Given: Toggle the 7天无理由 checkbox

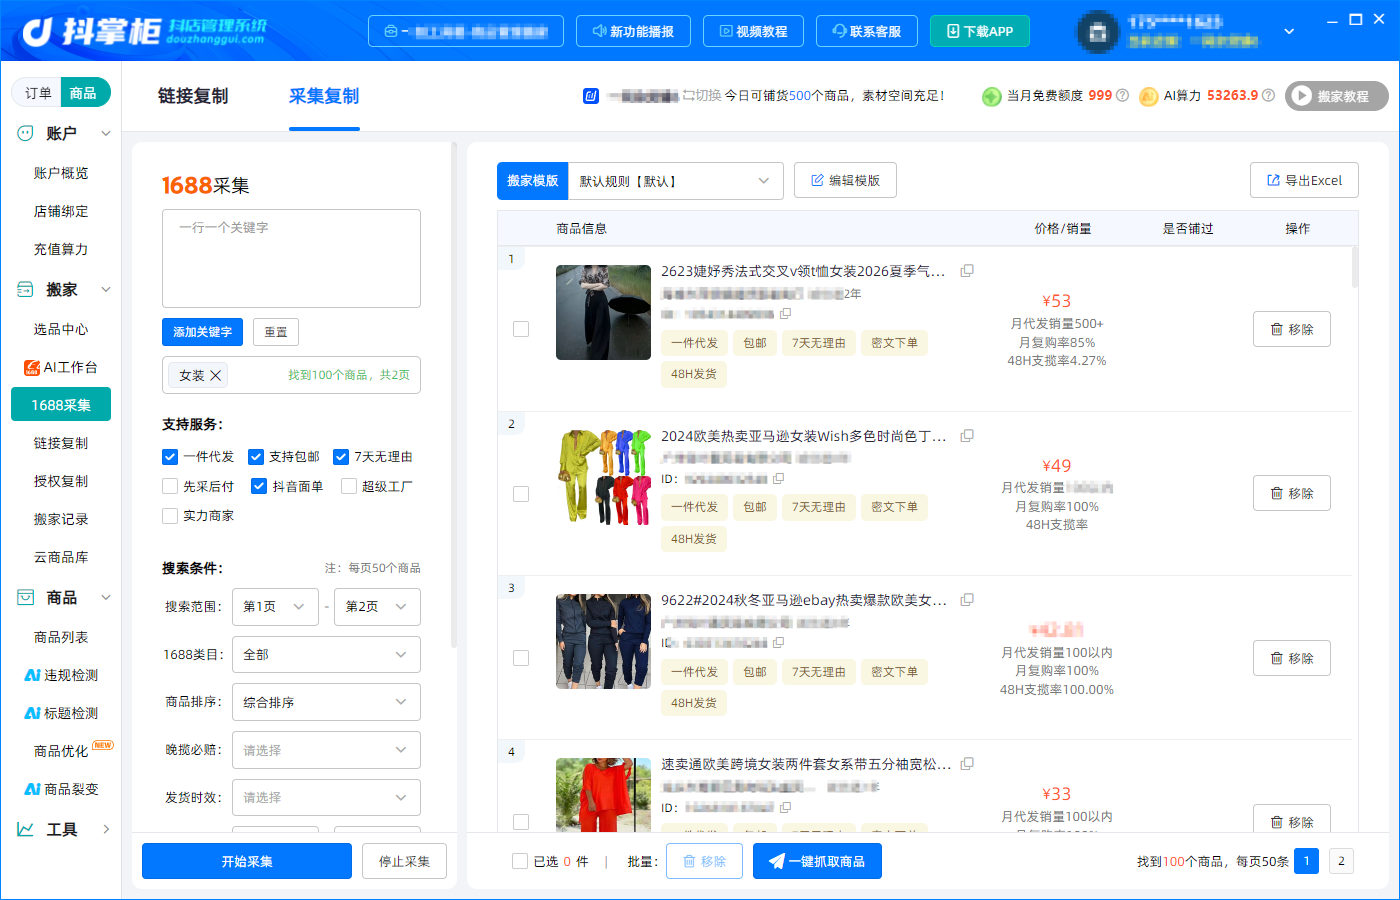Looking at the screenshot, I should click(x=341, y=457).
